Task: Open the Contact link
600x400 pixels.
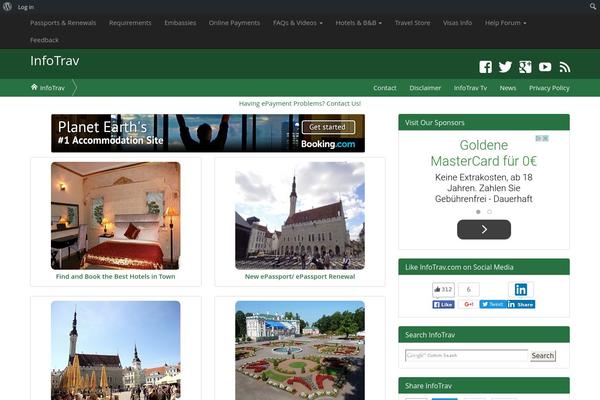Action: pyautogui.click(x=385, y=88)
